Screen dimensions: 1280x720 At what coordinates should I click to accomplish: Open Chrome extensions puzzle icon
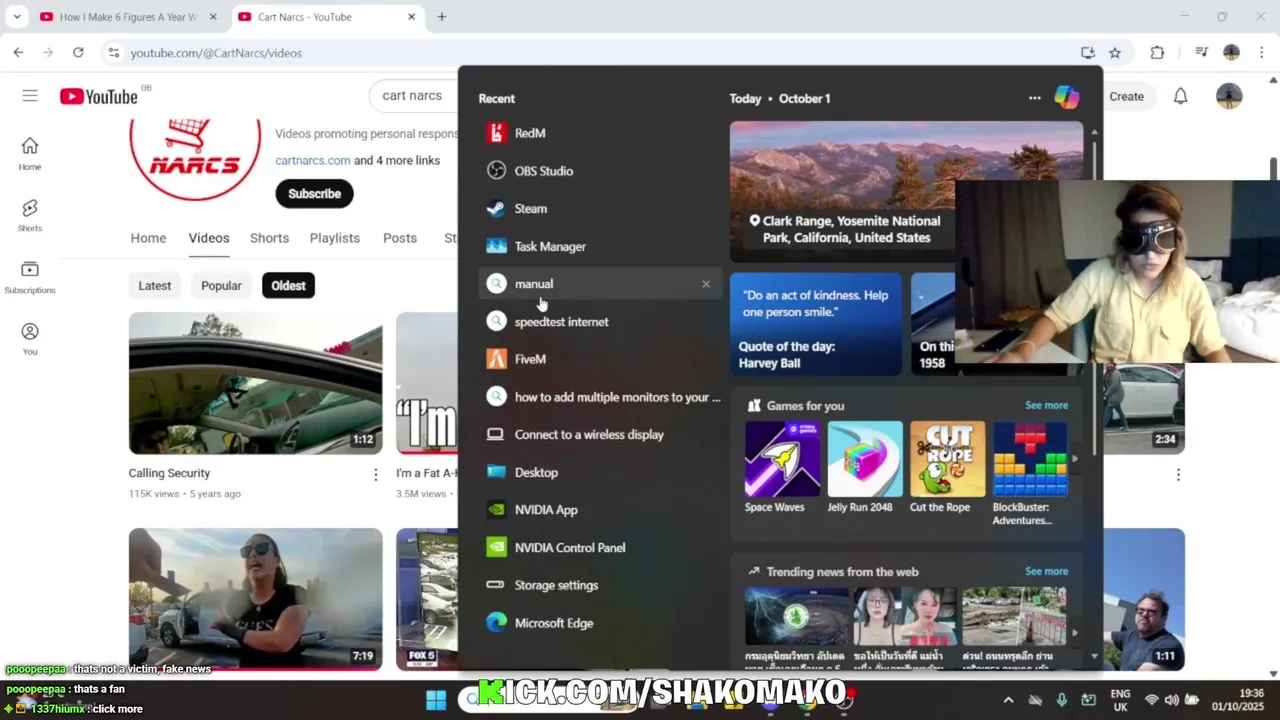pyautogui.click(x=1157, y=53)
